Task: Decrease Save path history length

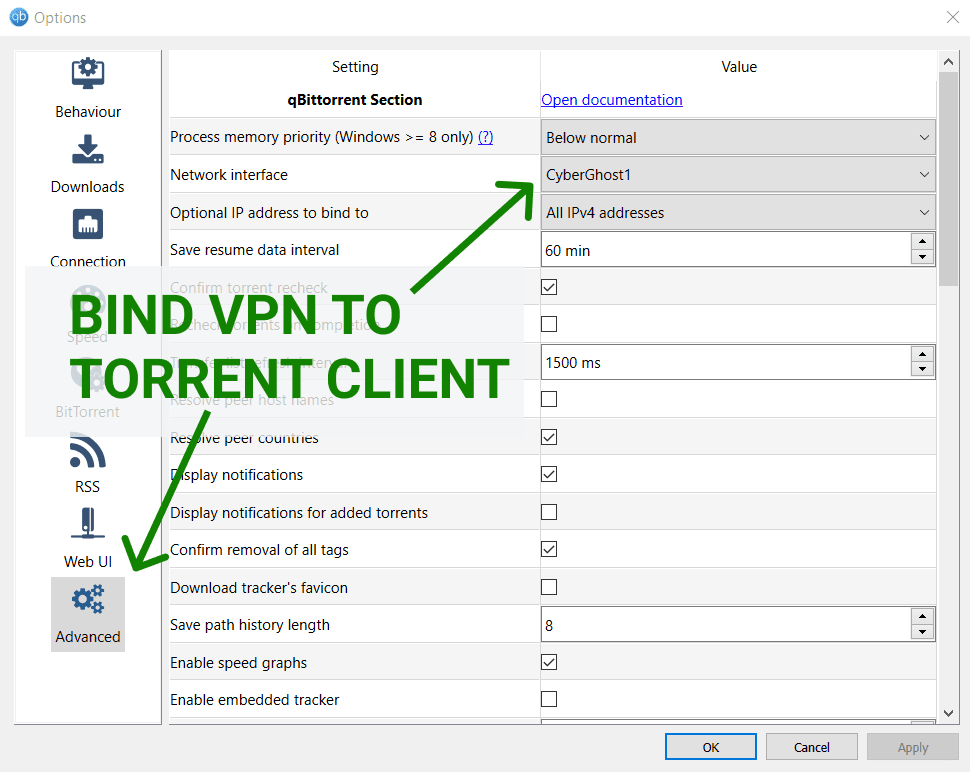Action: [x=922, y=632]
